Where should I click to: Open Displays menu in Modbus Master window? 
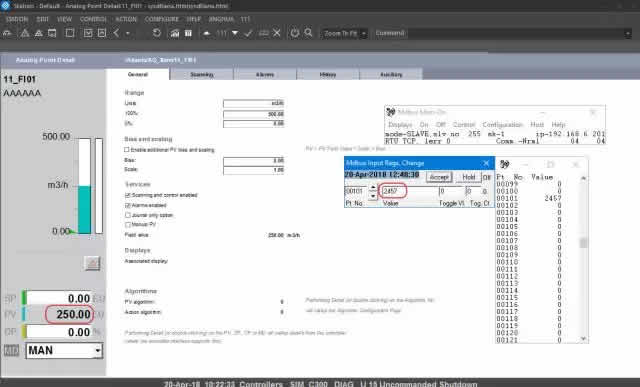coord(400,125)
